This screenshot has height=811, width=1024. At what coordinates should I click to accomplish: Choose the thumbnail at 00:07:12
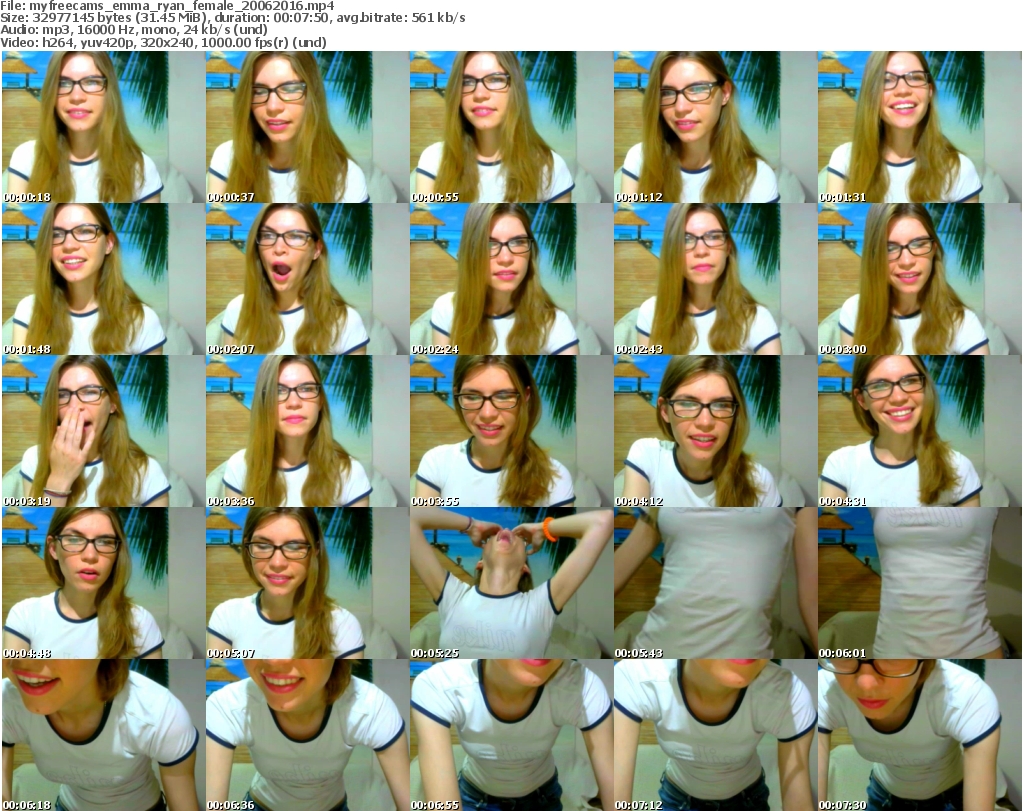click(715, 735)
